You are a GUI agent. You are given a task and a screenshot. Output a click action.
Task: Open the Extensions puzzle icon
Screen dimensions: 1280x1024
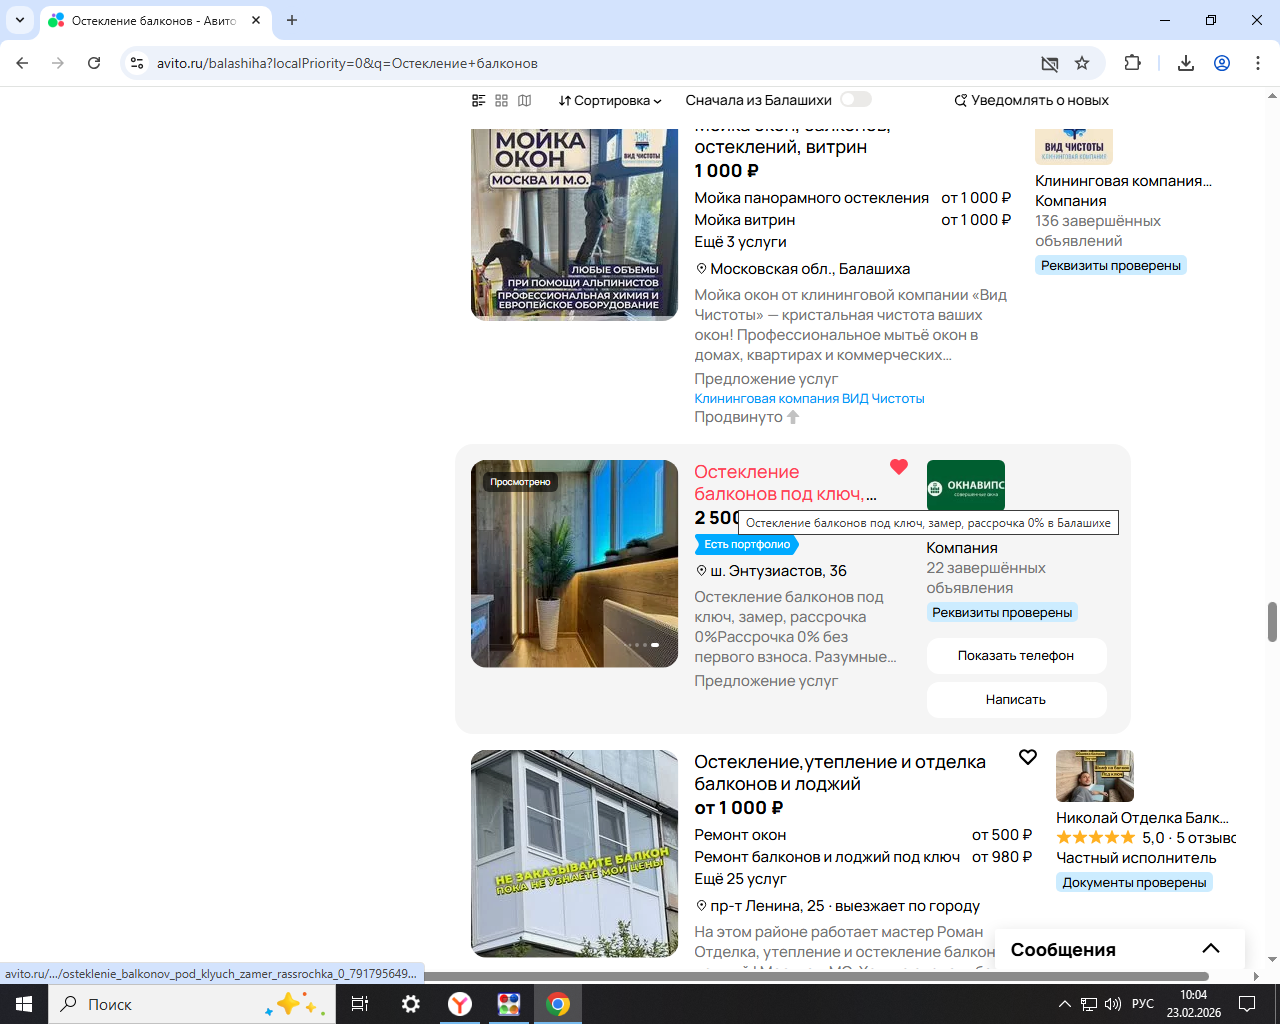click(x=1132, y=63)
